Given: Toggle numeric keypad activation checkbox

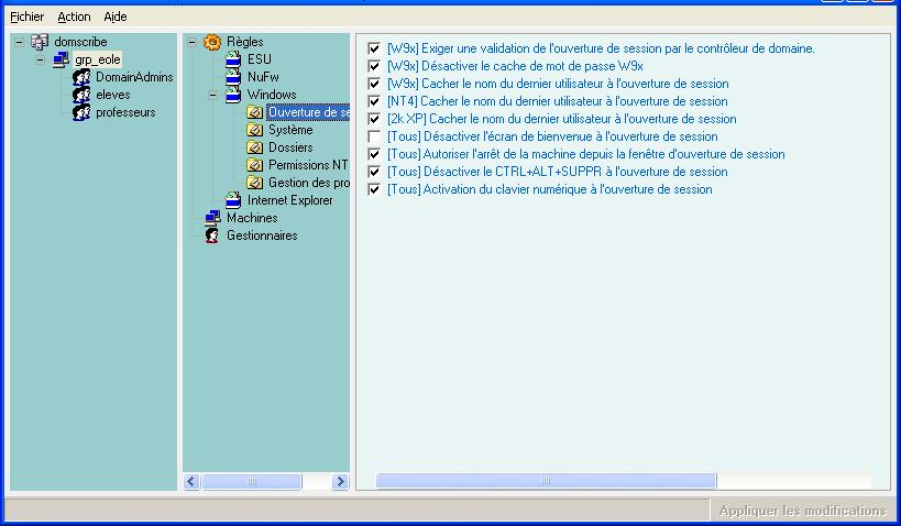Looking at the screenshot, I should [x=374, y=190].
